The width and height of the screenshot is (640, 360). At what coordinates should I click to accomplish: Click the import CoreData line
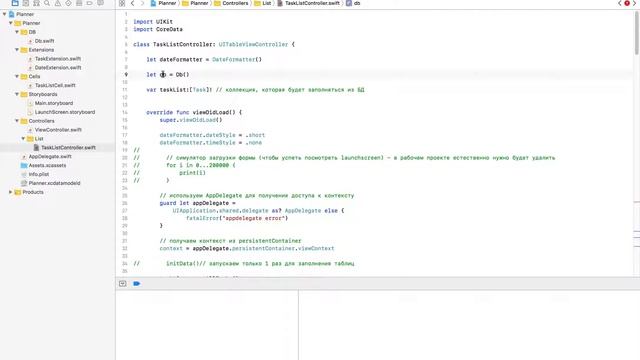pyautogui.click(x=158, y=29)
